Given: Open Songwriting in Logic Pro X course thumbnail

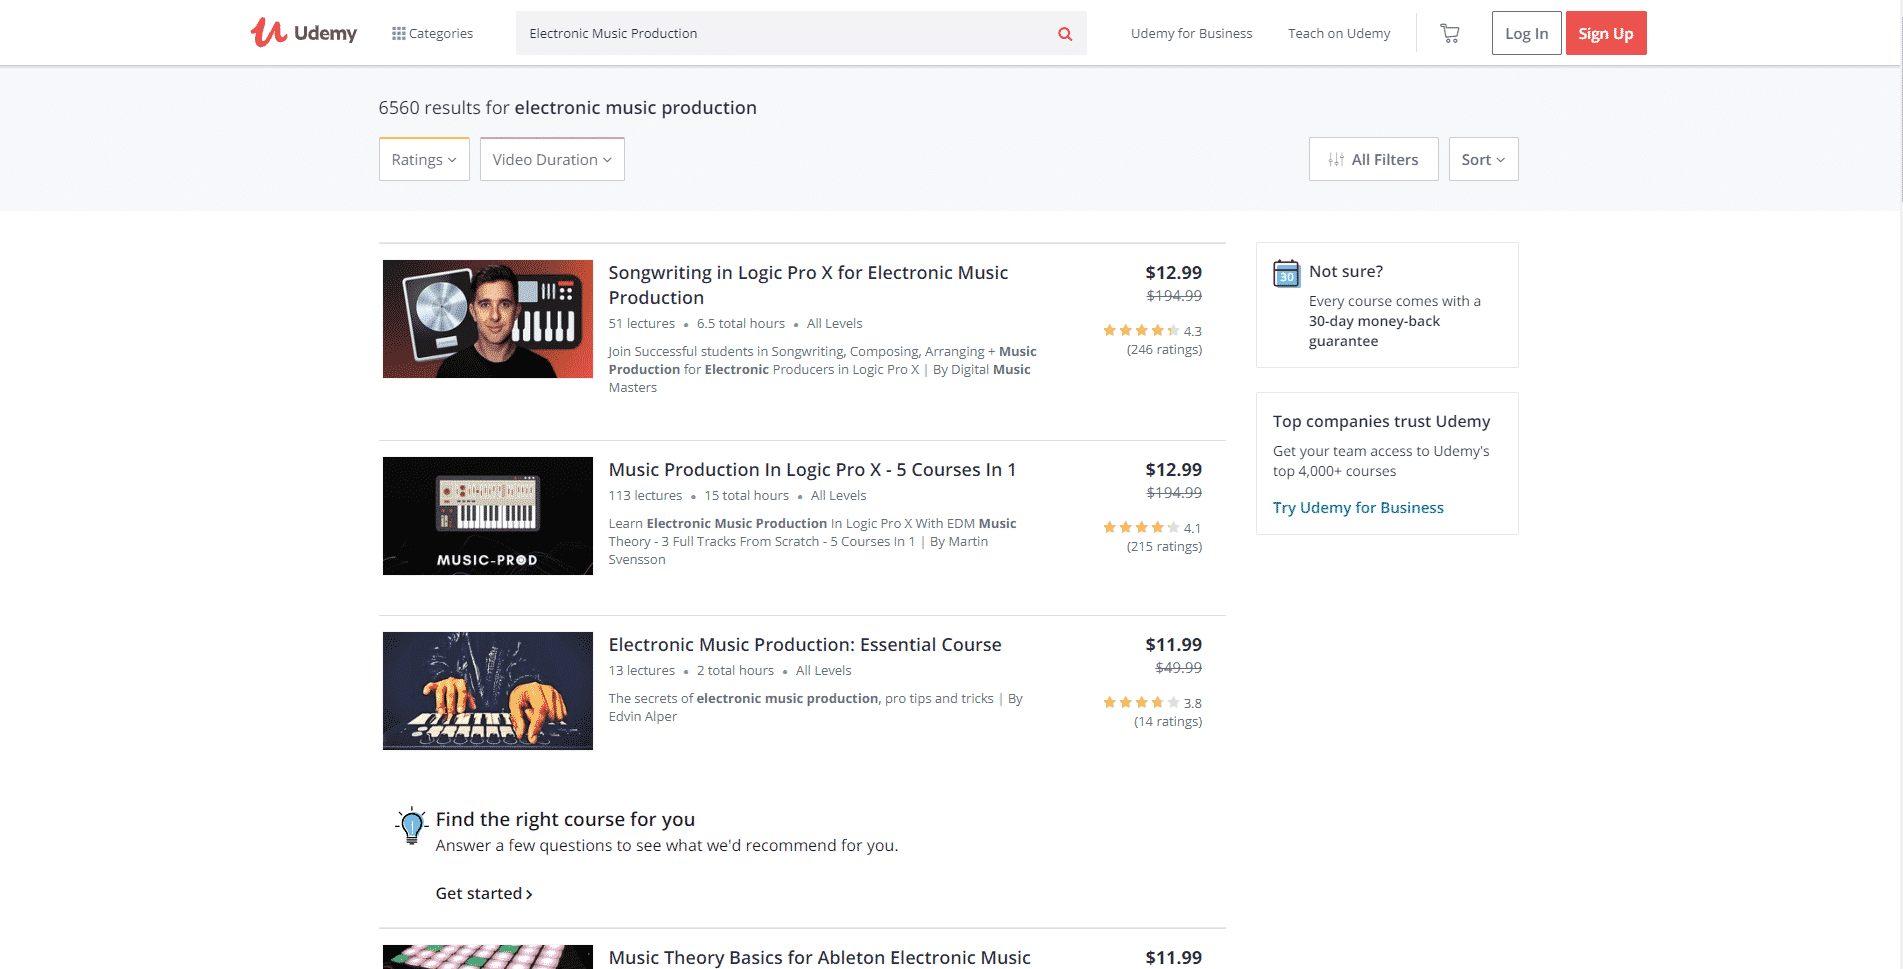Looking at the screenshot, I should click(x=488, y=319).
